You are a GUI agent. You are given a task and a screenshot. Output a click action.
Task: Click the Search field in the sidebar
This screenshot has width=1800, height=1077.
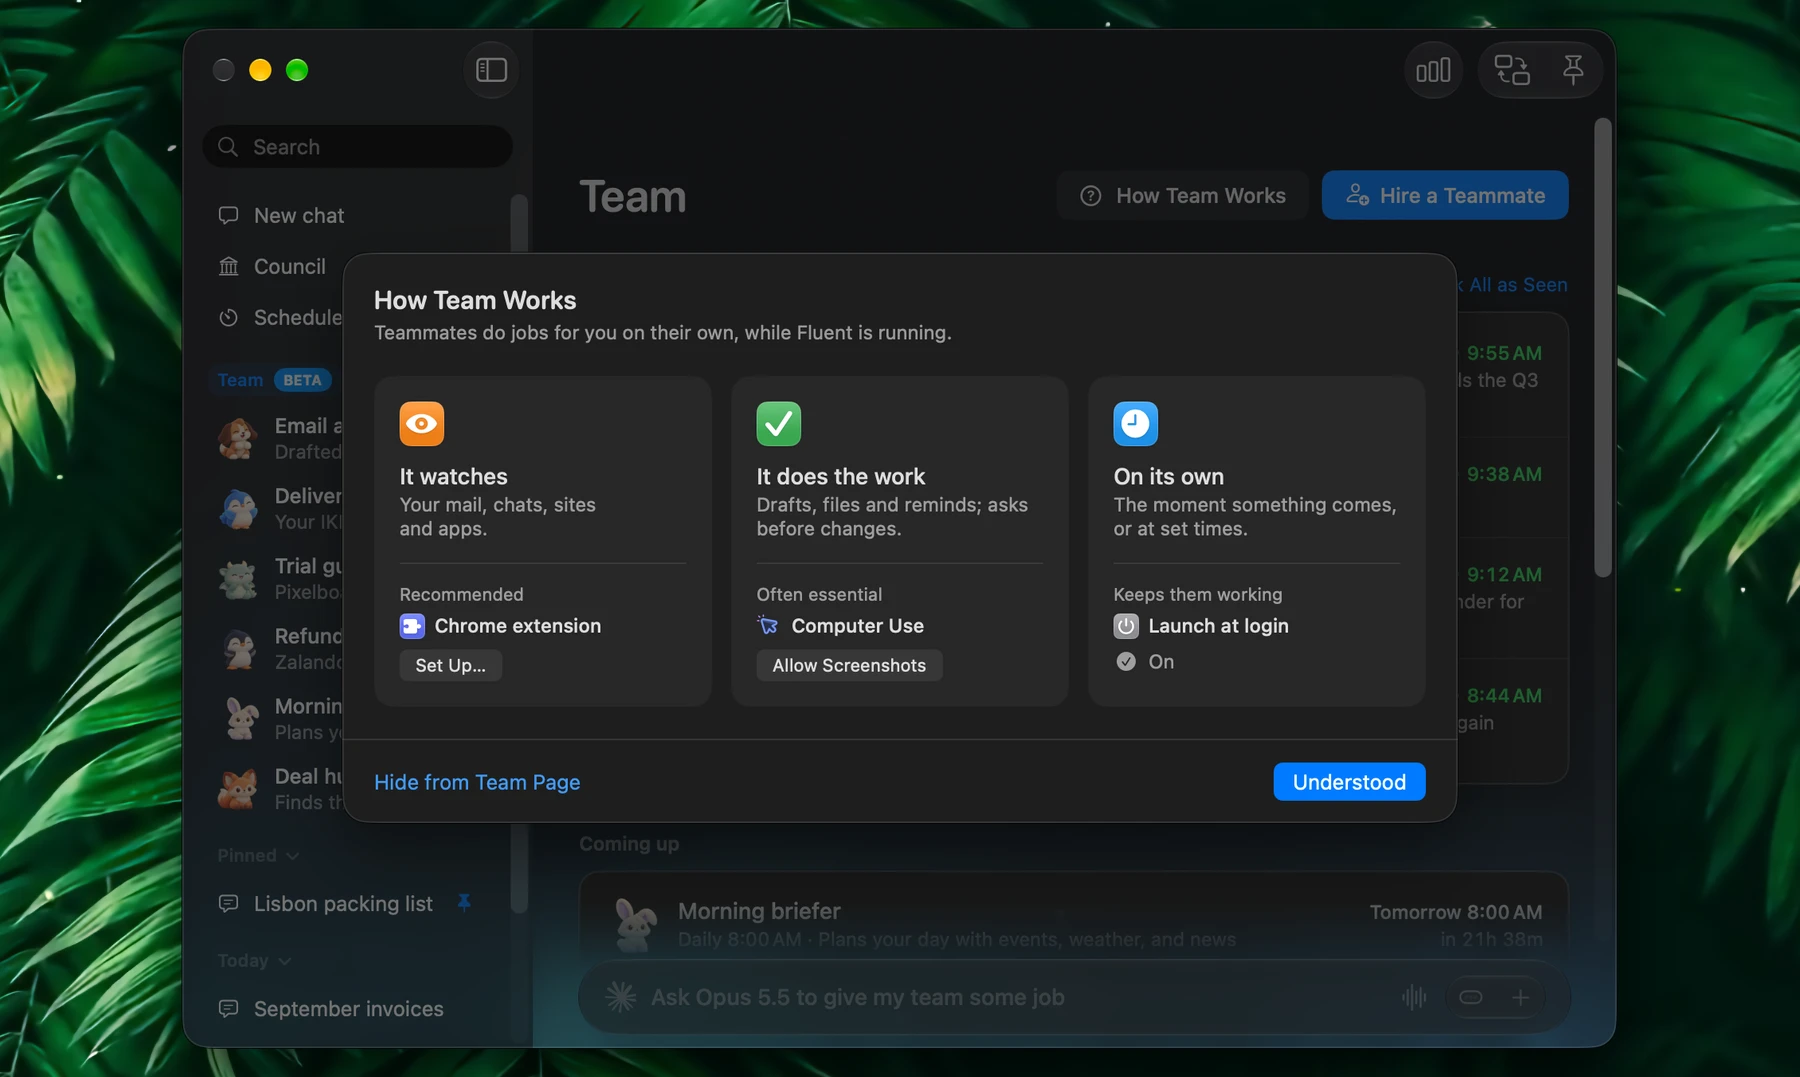[358, 147]
